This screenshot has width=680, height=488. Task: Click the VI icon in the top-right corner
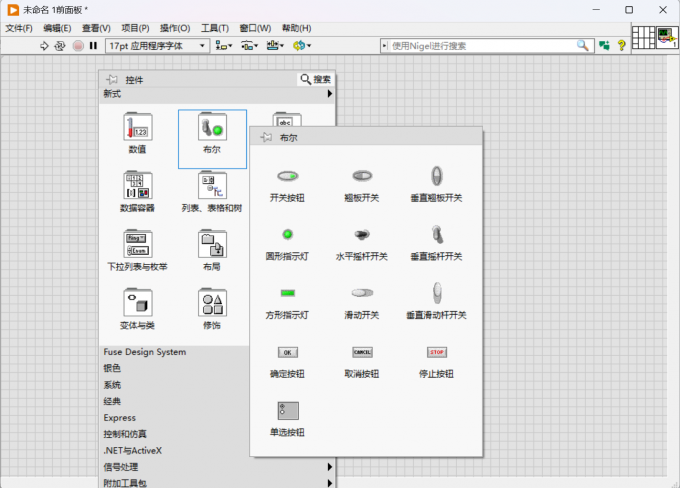[x=667, y=38]
